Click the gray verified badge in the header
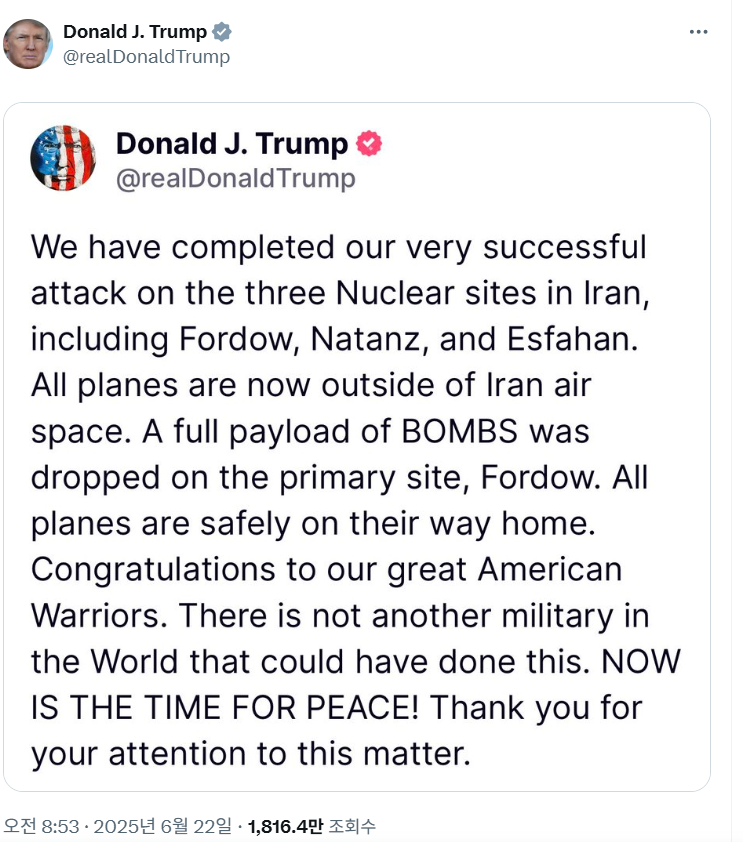 (222, 30)
